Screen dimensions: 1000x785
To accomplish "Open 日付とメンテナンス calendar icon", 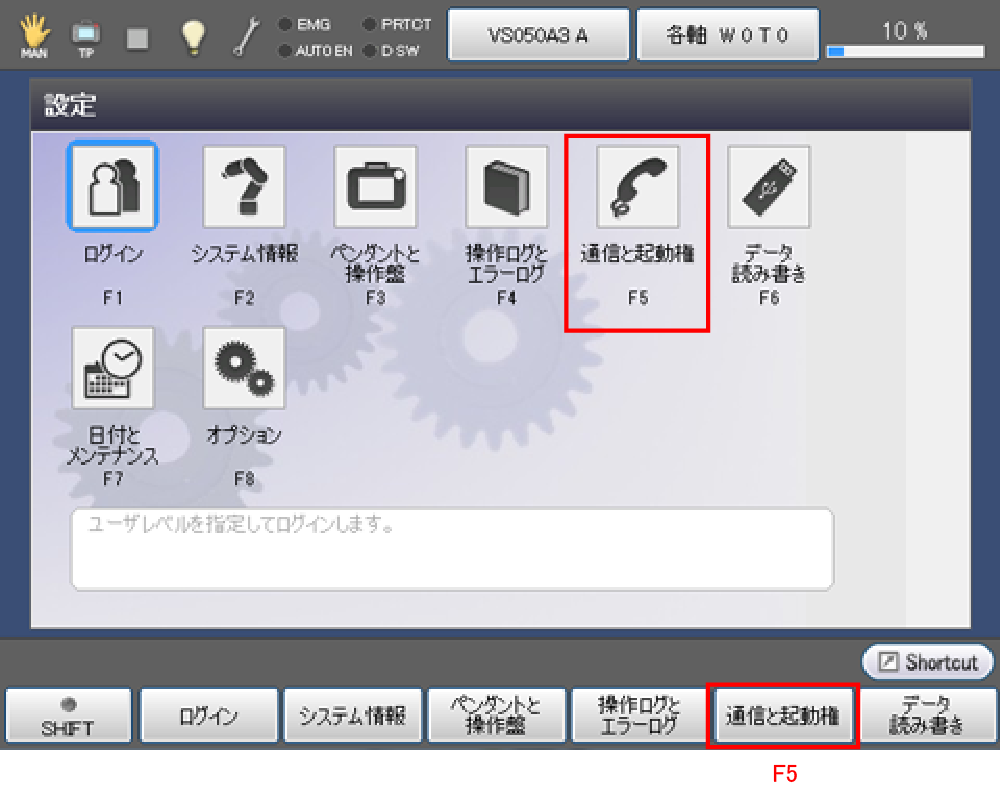I will point(112,368).
